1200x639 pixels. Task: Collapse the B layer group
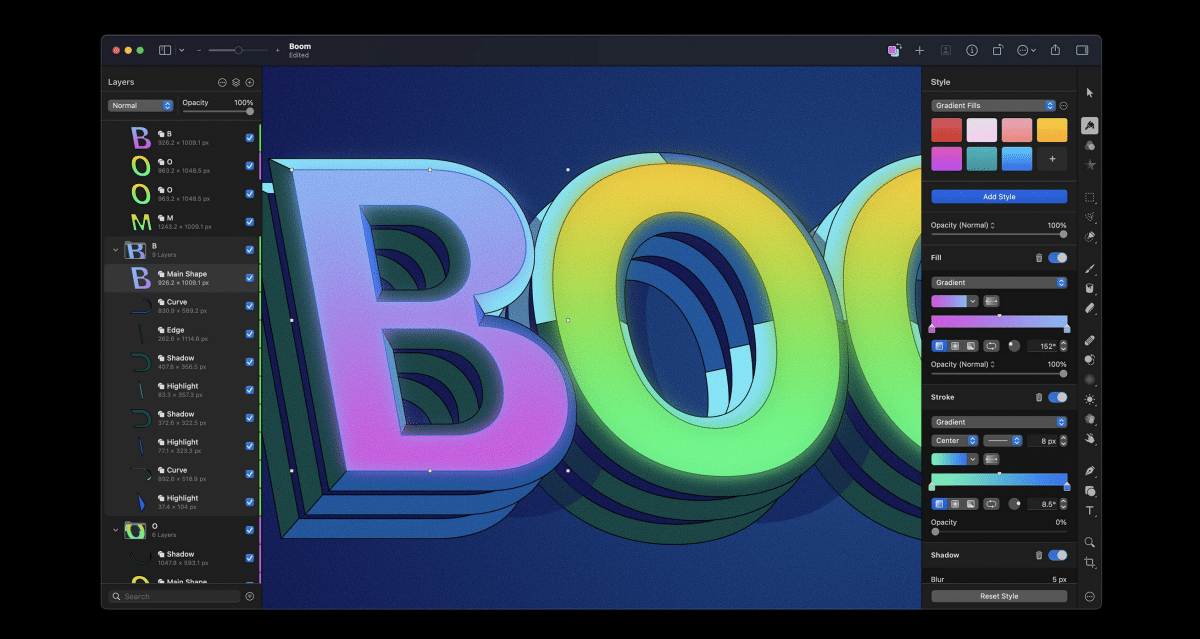point(115,250)
